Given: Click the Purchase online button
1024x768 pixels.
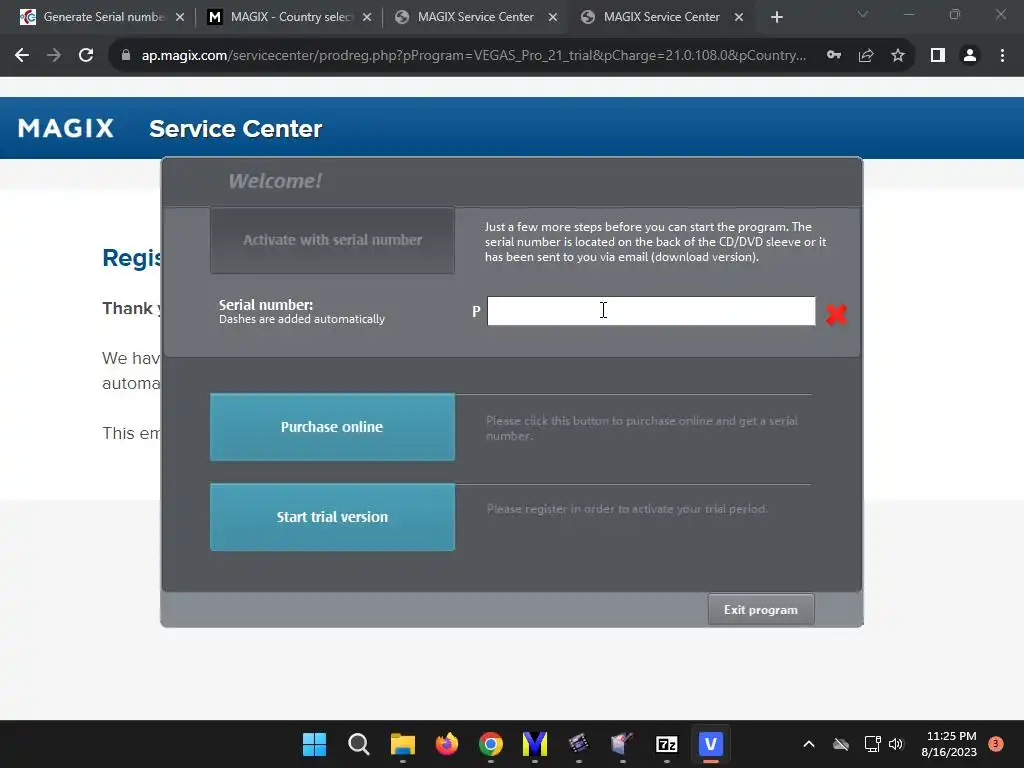Looking at the screenshot, I should [332, 427].
